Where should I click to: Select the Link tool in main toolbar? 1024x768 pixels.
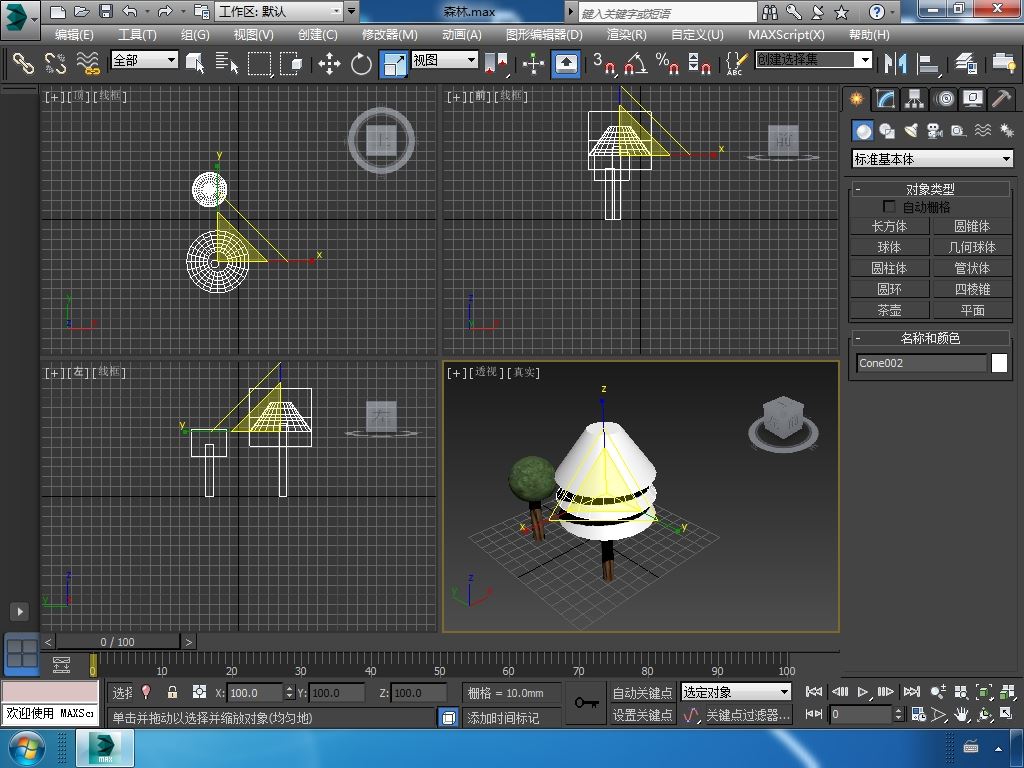point(23,63)
